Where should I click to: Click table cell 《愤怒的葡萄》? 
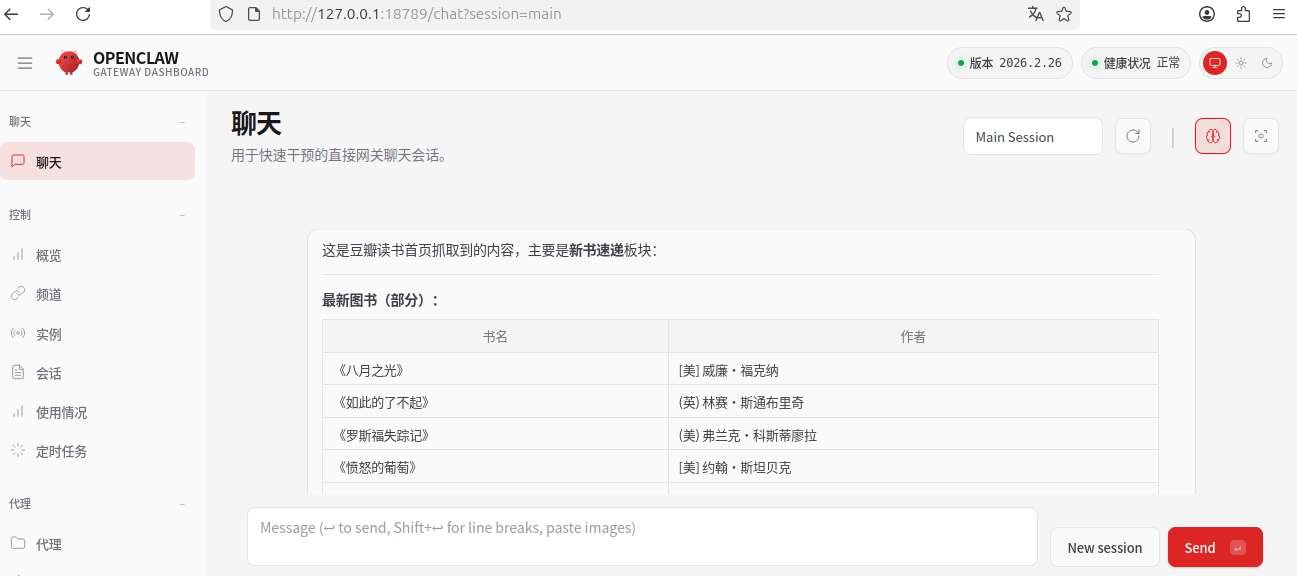coord(495,467)
